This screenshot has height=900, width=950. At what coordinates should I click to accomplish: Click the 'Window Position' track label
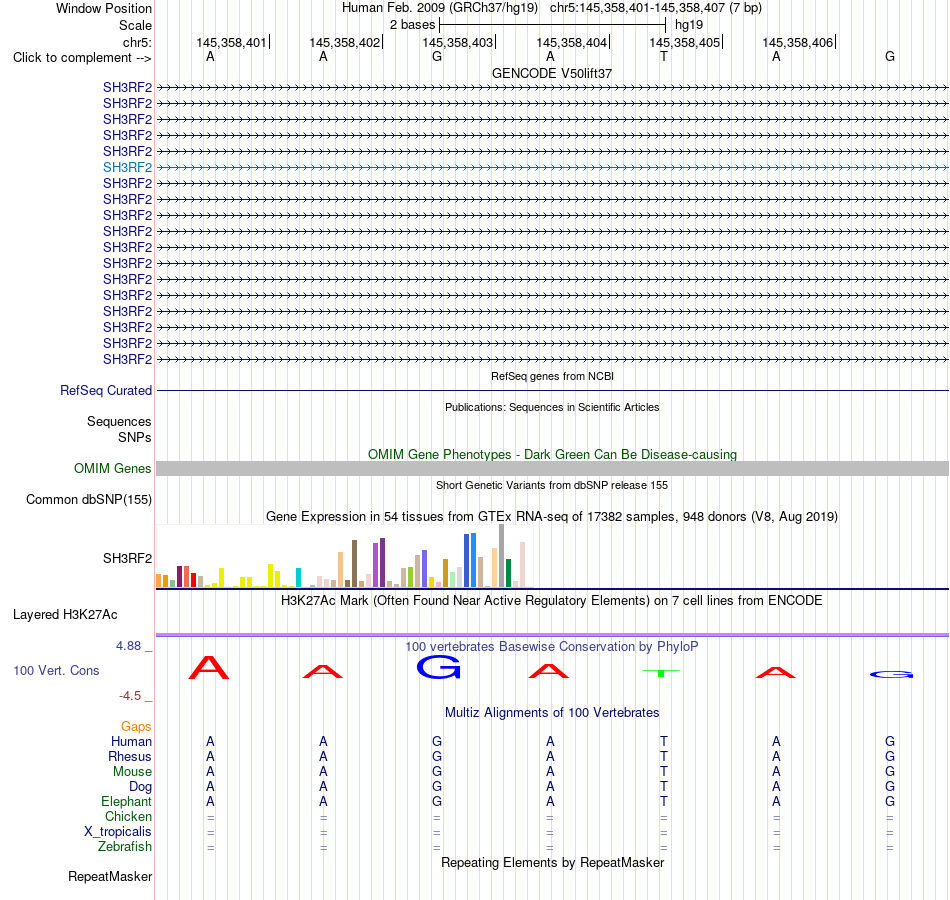(104, 8)
